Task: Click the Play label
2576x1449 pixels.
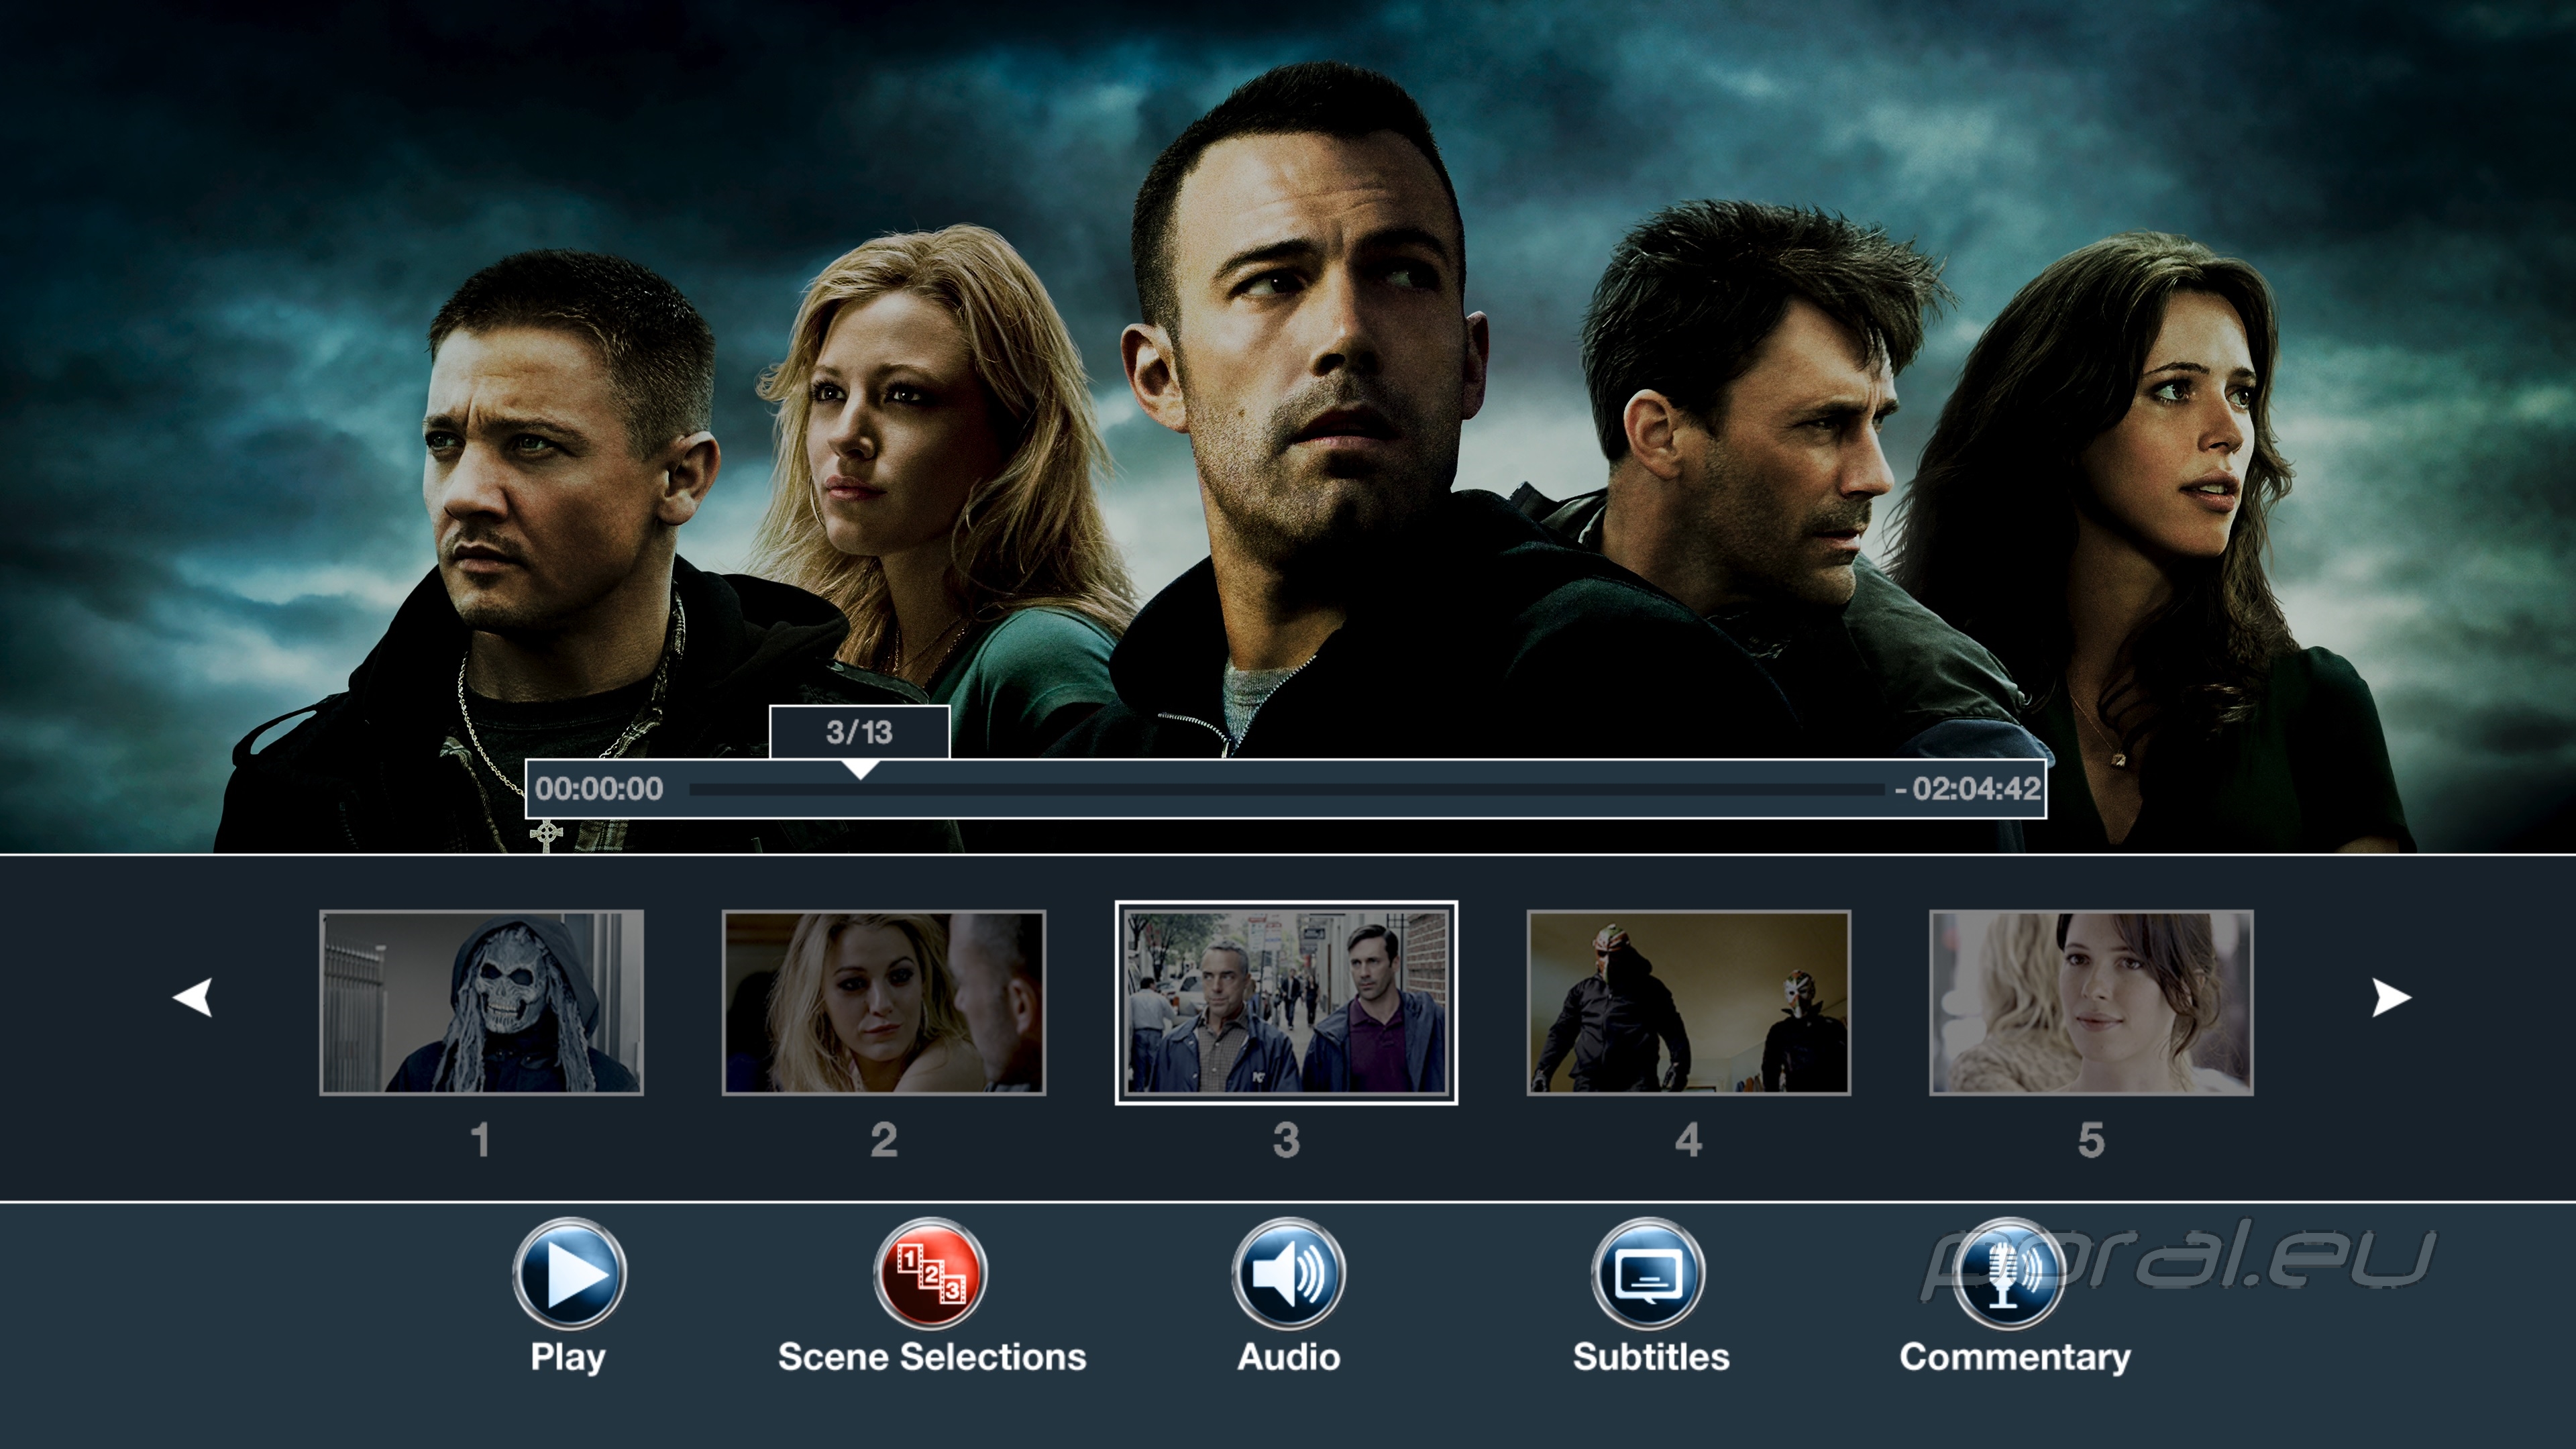Action: point(568,1357)
